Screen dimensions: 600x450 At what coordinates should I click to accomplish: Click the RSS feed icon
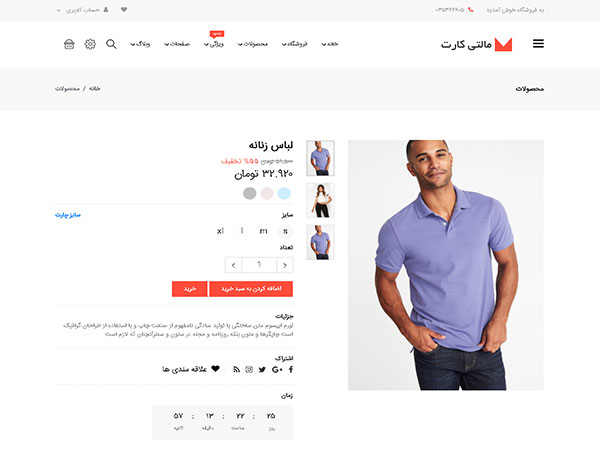236,369
